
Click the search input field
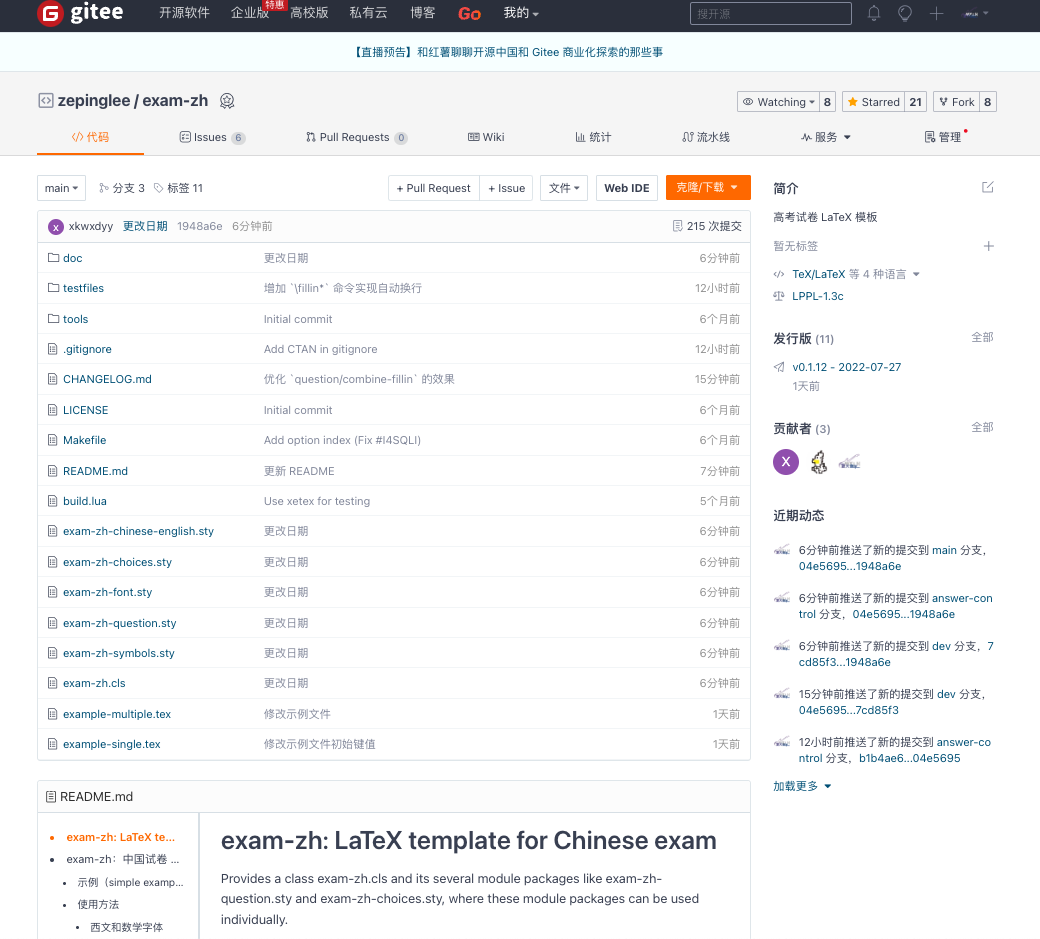pyautogui.click(x=770, y=14)
